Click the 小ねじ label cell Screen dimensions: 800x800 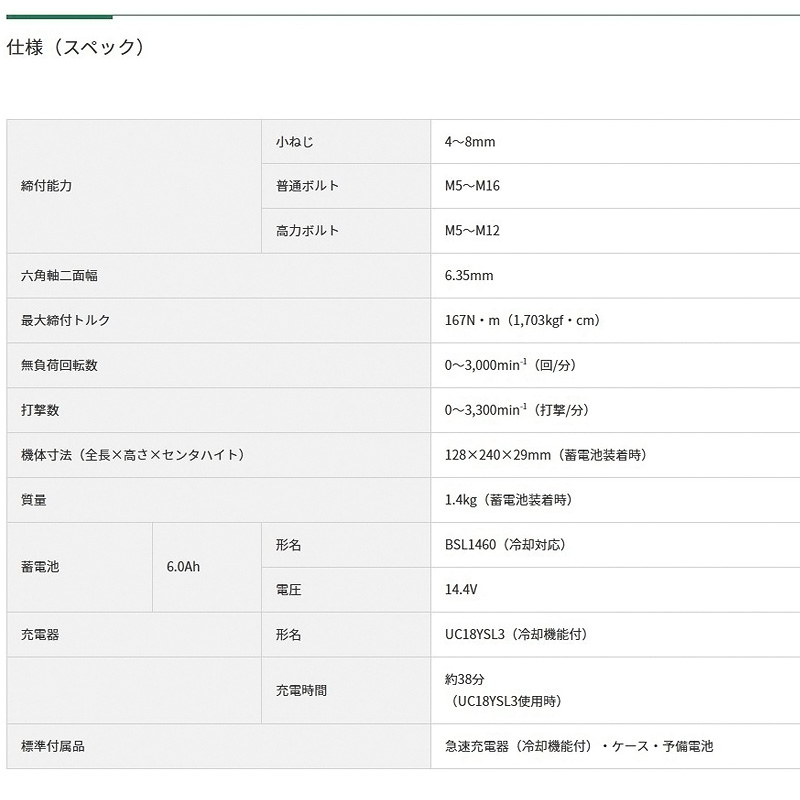click(346, 142)
